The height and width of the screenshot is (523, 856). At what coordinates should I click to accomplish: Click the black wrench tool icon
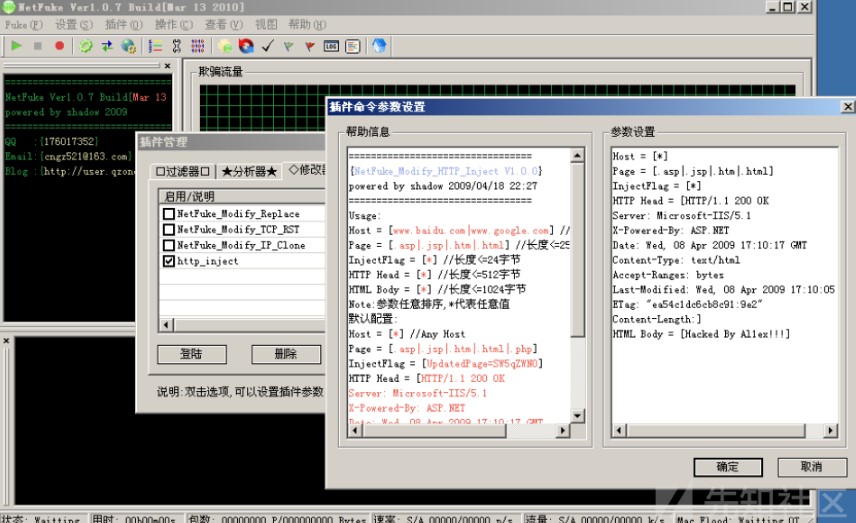pyautogui.click(x=176, y=46)
